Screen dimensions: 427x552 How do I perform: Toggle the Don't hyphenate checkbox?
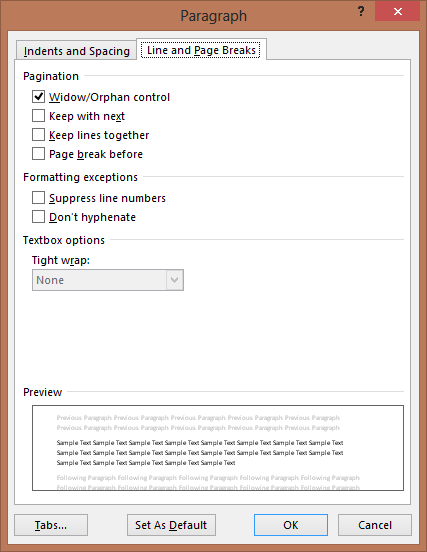point(38,217)
